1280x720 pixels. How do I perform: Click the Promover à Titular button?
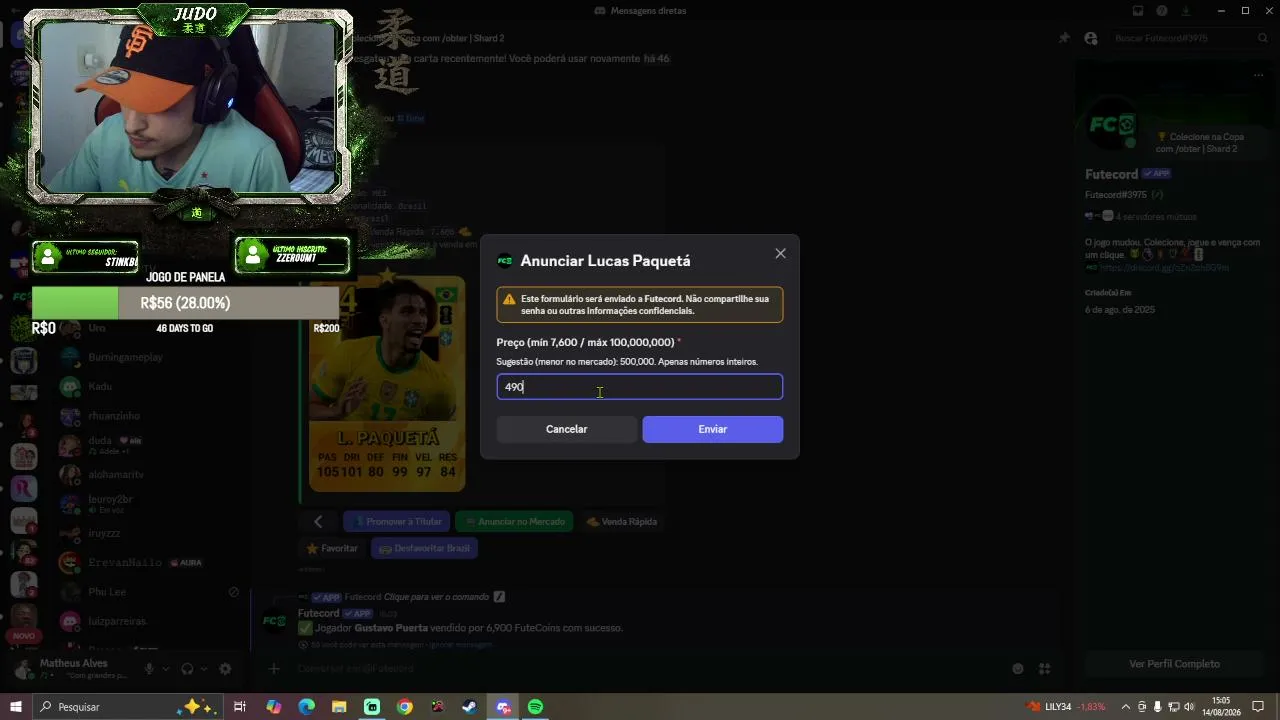coord(395,521)
